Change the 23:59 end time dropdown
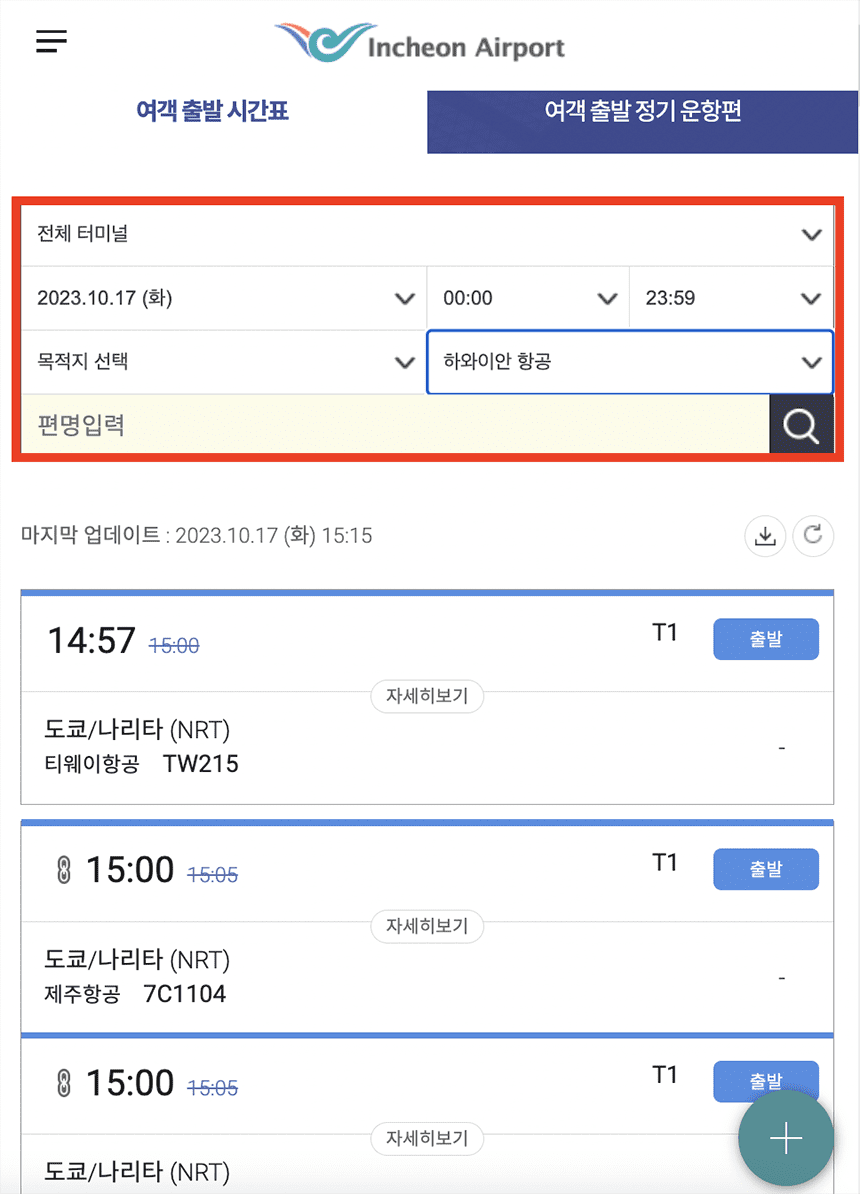Image resolution: width=860 pixels, height=1194 pixels. (731, 297)
